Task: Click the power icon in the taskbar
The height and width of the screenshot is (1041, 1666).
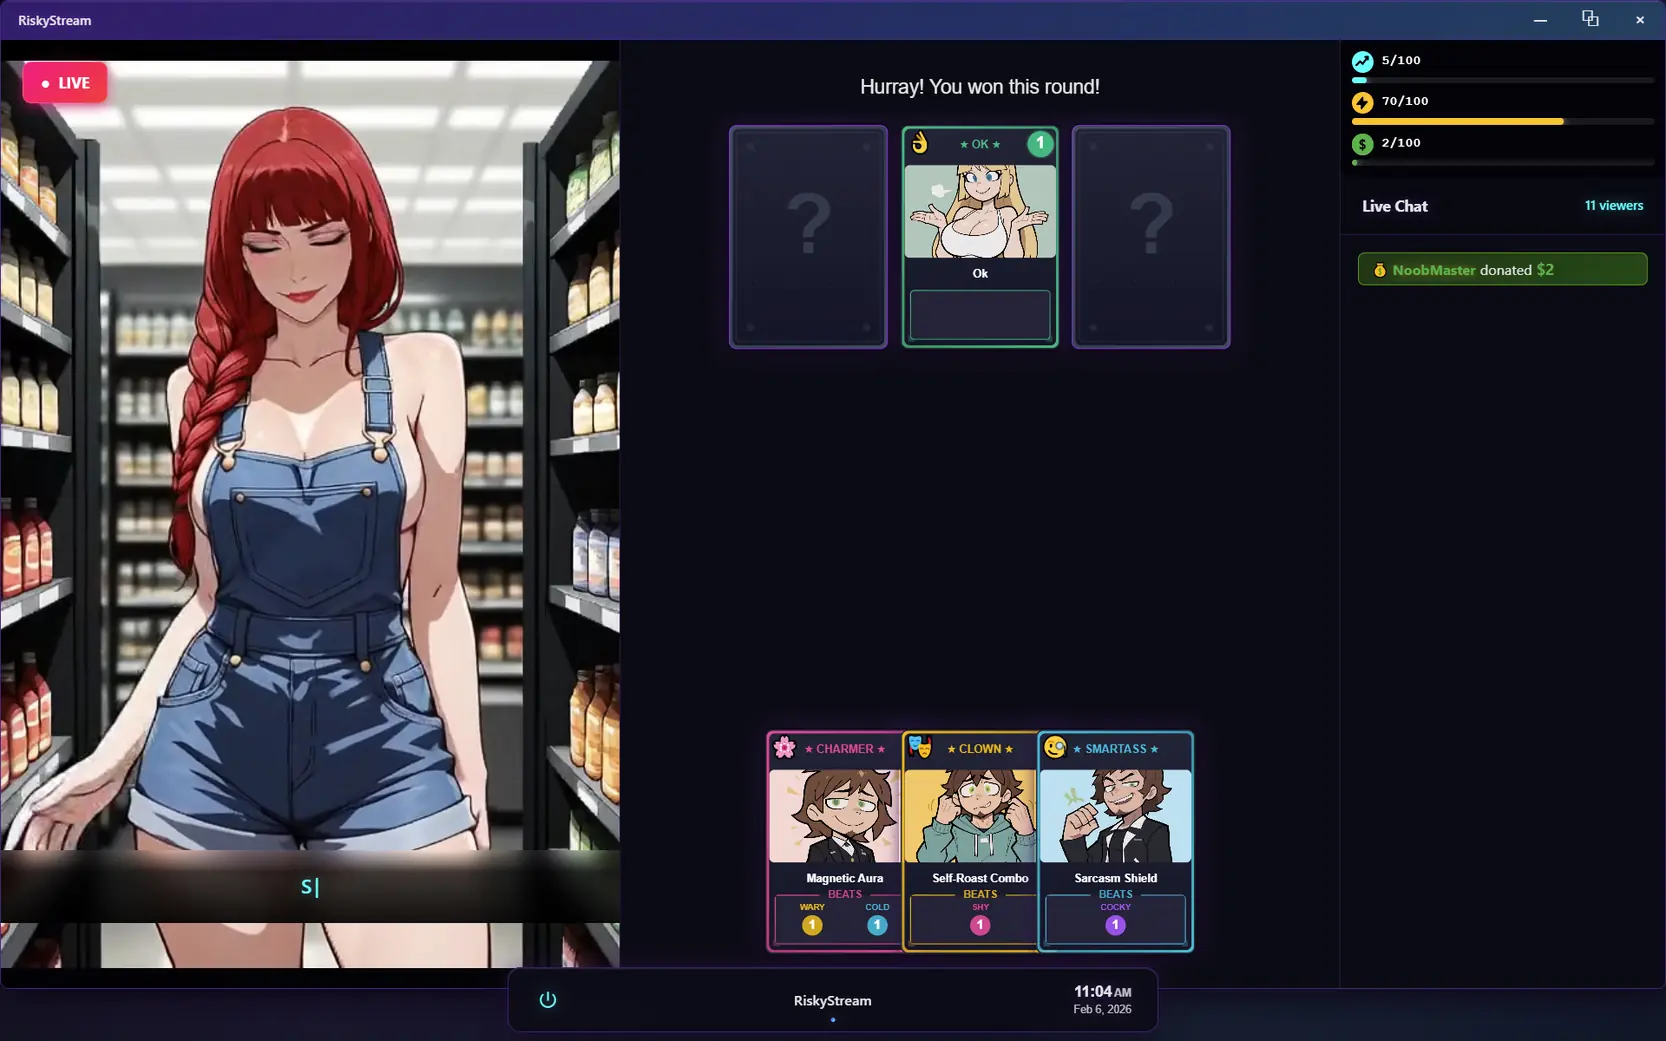Action: 547,1000
